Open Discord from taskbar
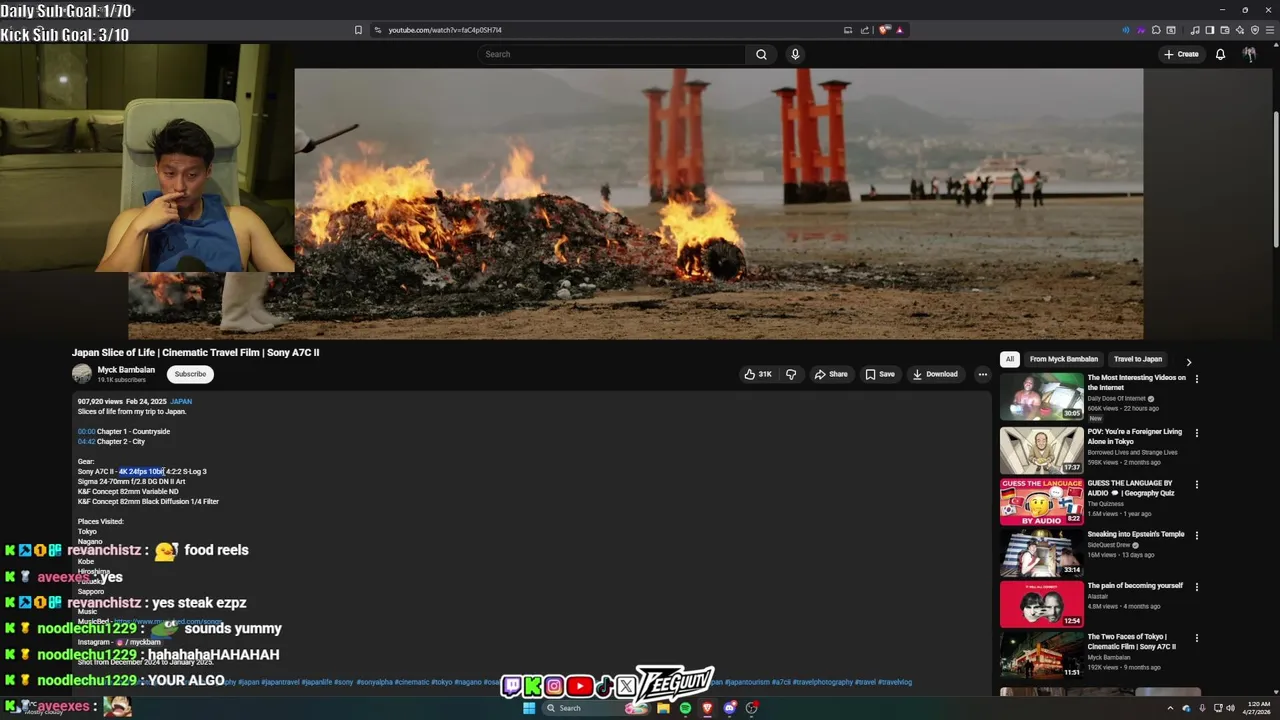The height and width of the screenshot is (720, 1280). pyautogui.click(x=730, y=708)
